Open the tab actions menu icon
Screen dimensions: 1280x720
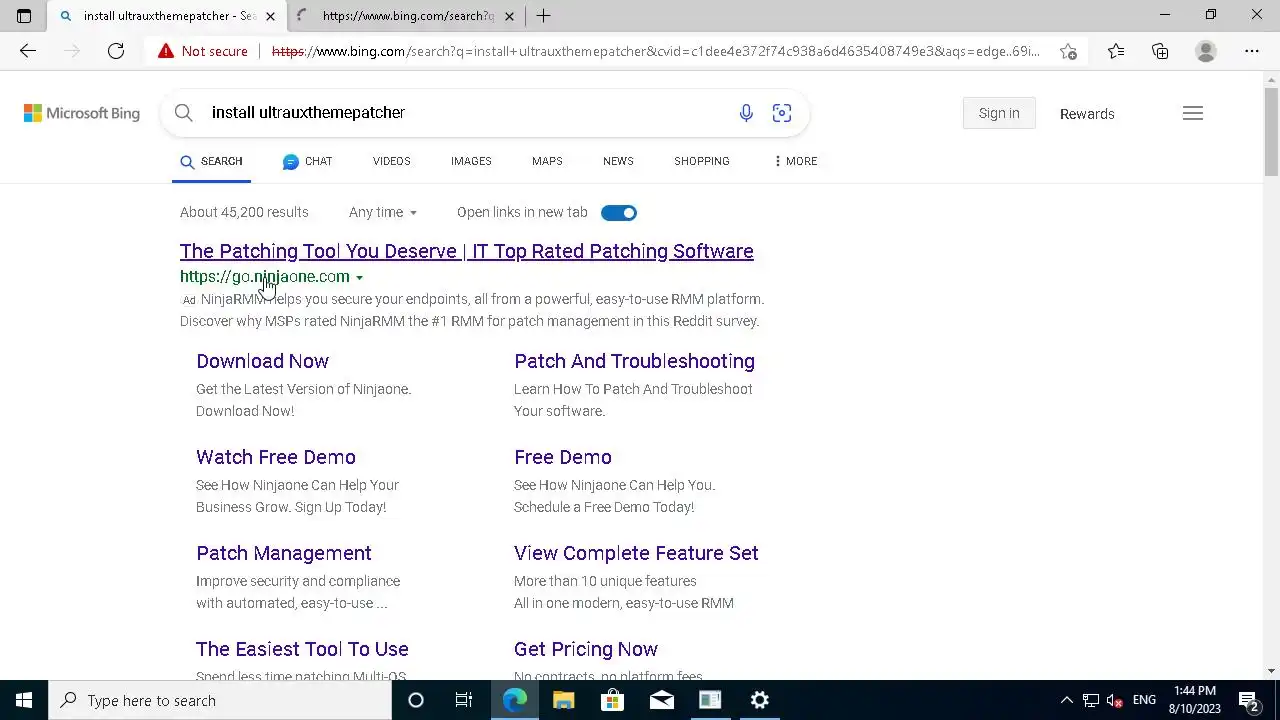pyautogui.click(x=24, y=16)
